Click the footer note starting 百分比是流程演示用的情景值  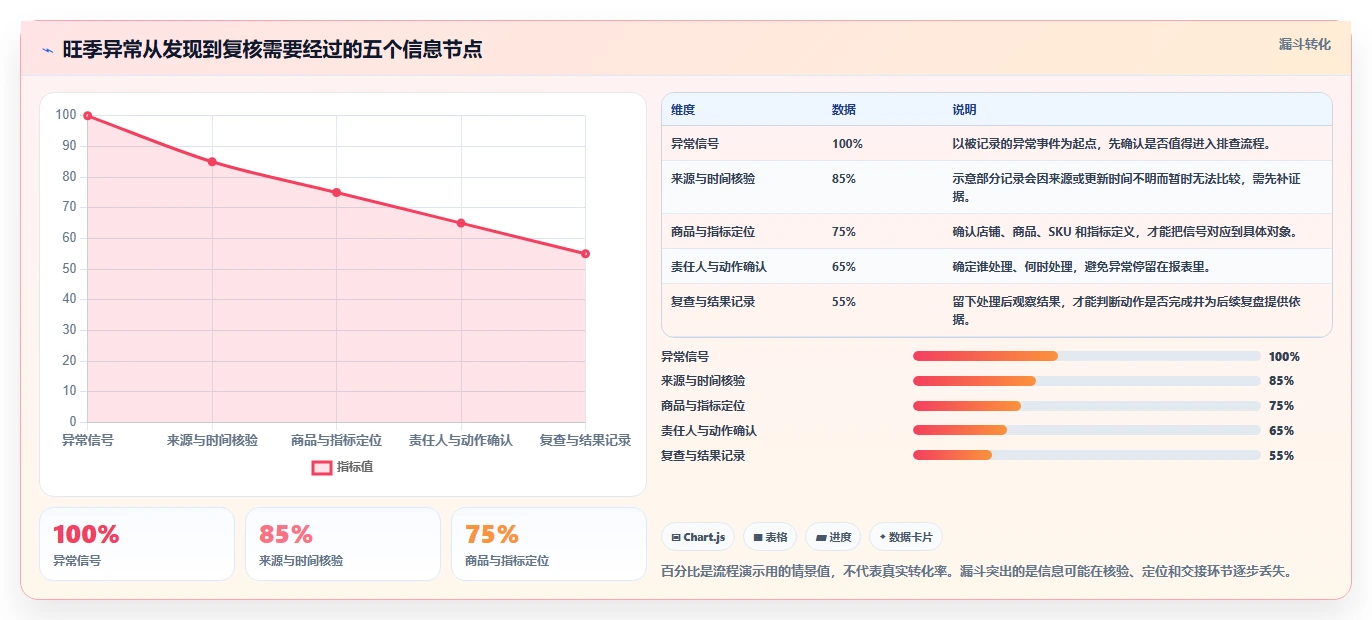tap(980, 572)
